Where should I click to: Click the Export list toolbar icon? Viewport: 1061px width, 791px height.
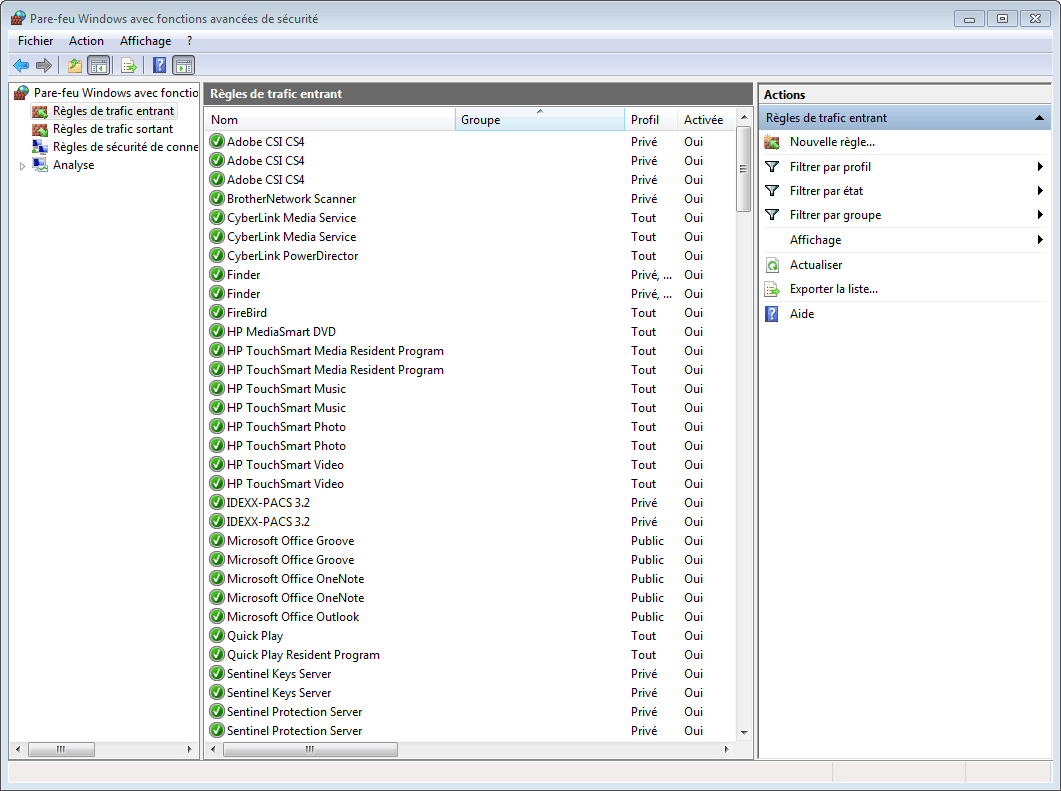click(129, 66)
